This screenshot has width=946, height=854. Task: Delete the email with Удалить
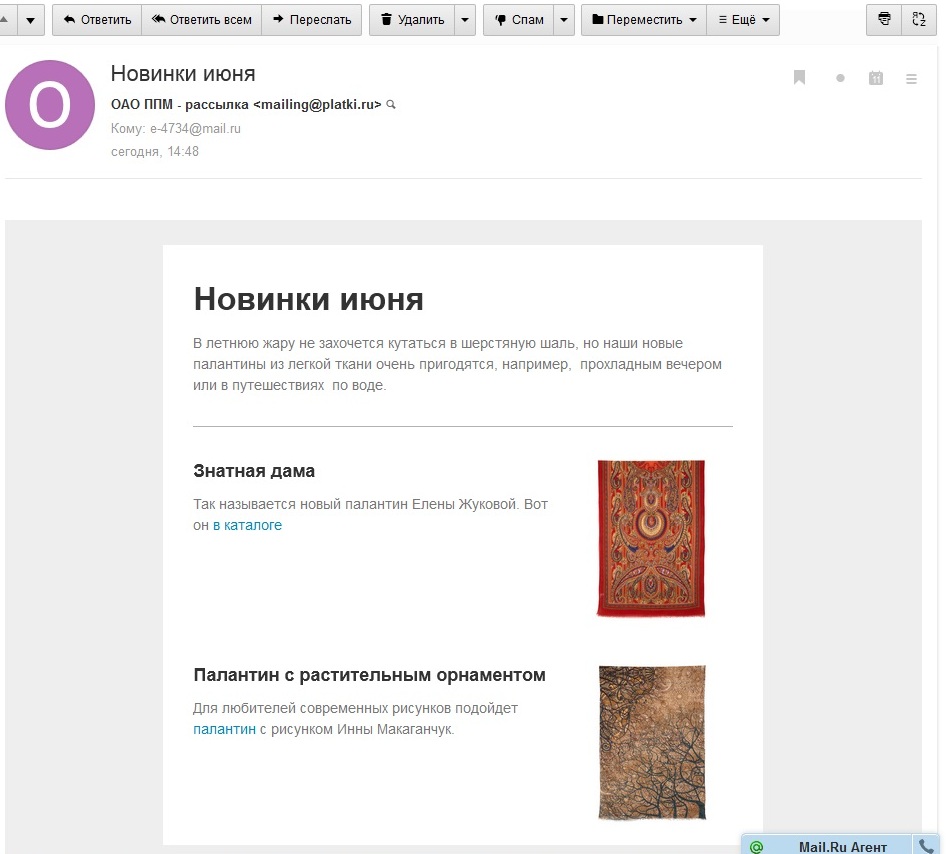(411, 20)
